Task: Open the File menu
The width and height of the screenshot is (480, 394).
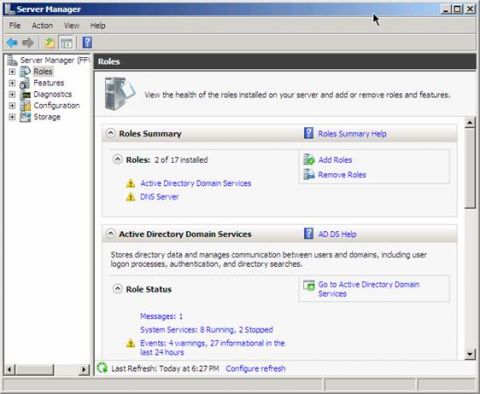Action: tap(15, 25)
